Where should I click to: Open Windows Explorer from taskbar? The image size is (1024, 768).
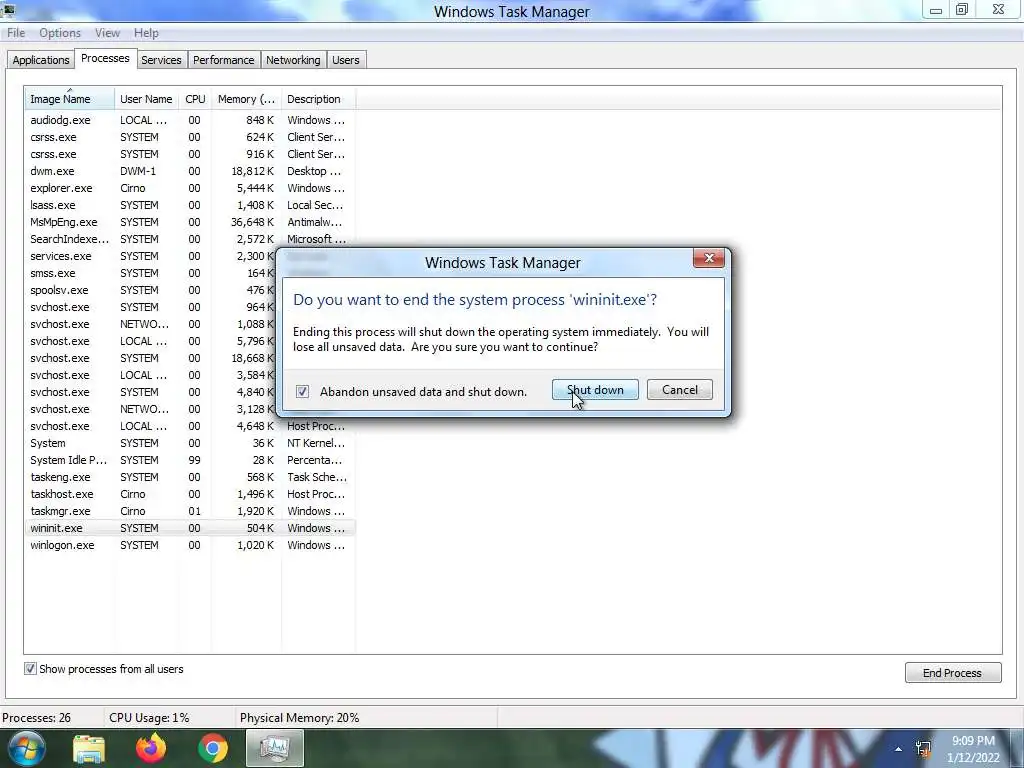89,749
